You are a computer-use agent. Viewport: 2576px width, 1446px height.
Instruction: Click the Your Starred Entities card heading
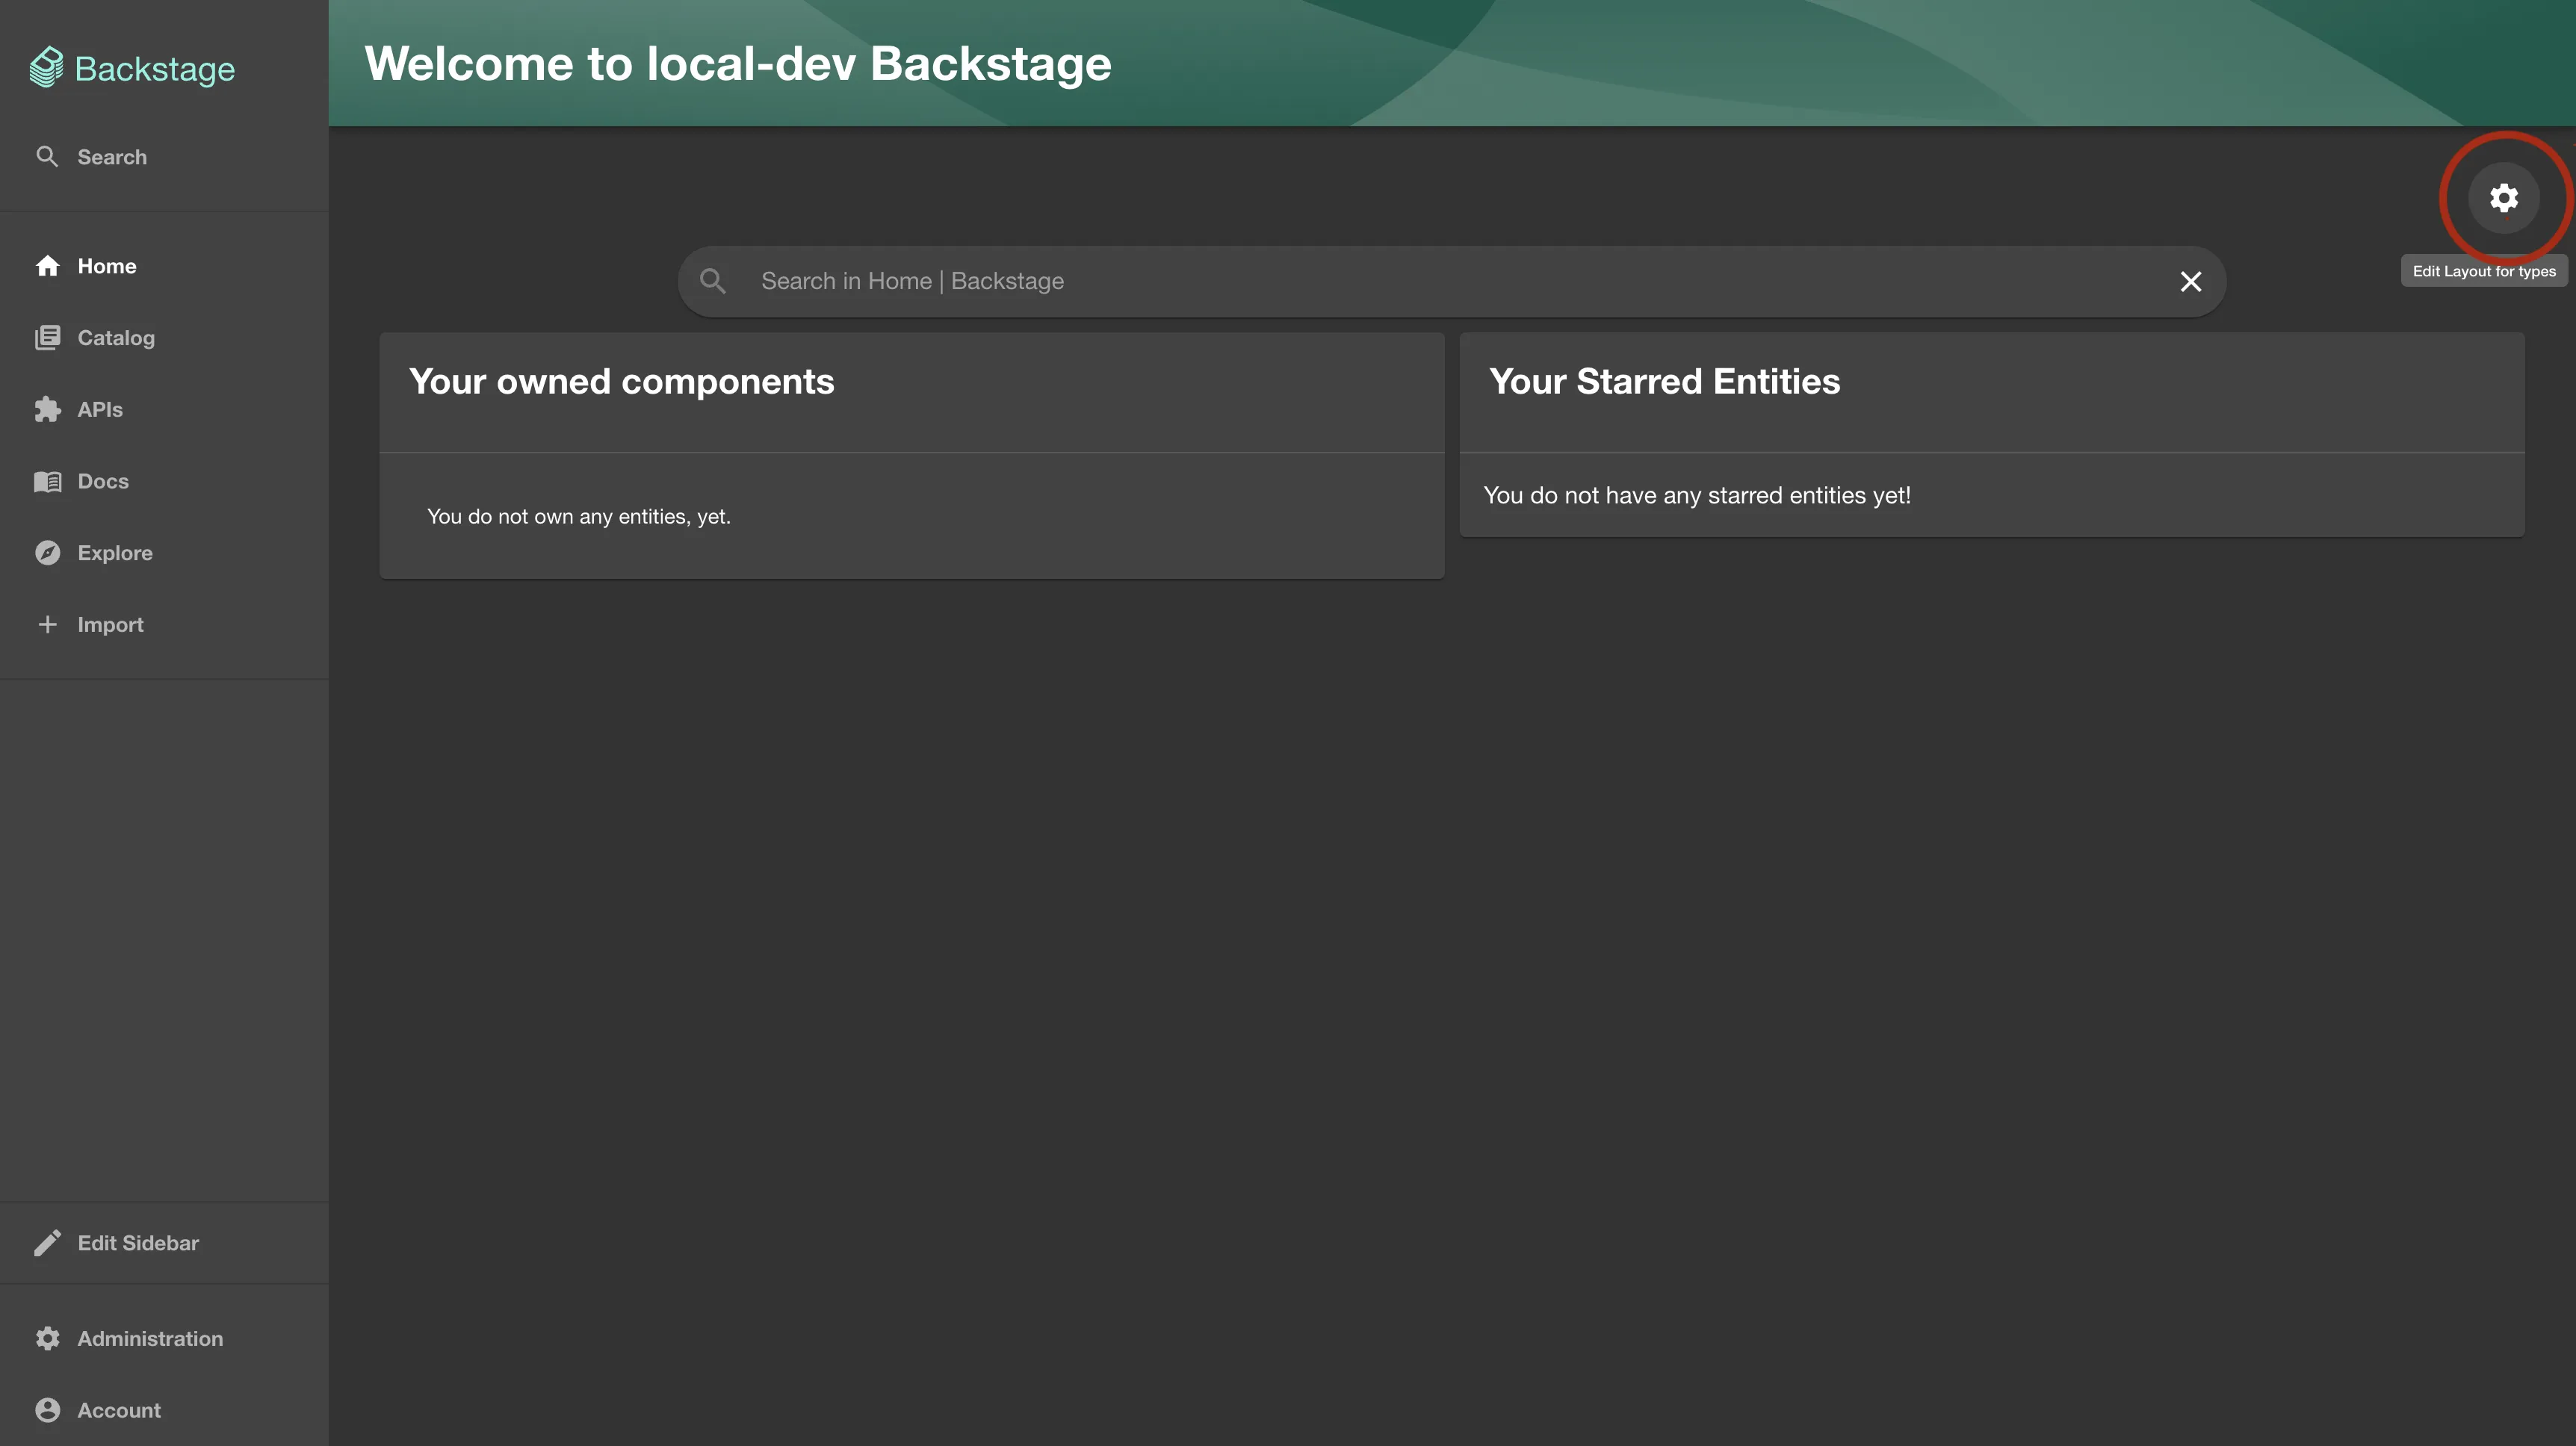pos(1664,382)
